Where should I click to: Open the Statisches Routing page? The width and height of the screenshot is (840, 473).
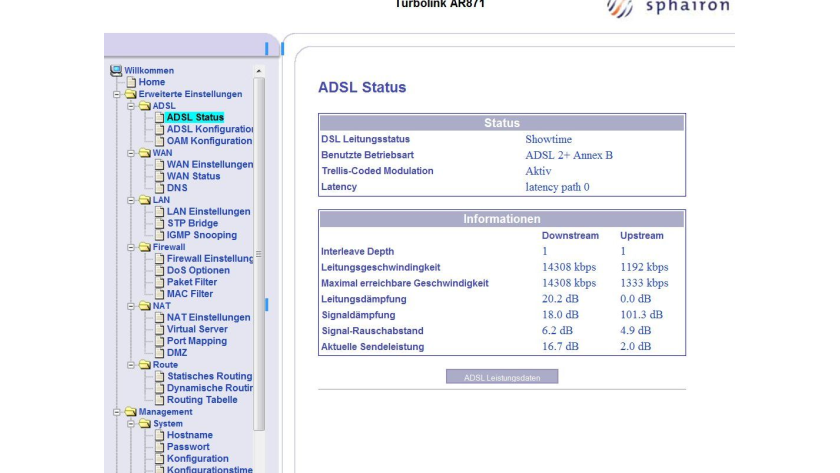(209, 377)
